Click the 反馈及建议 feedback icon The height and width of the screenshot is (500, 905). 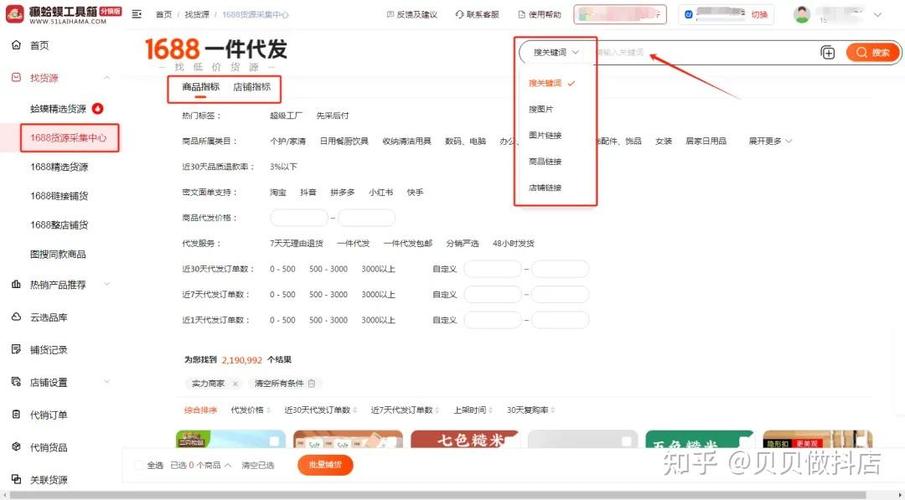click(x=390, y=14)
